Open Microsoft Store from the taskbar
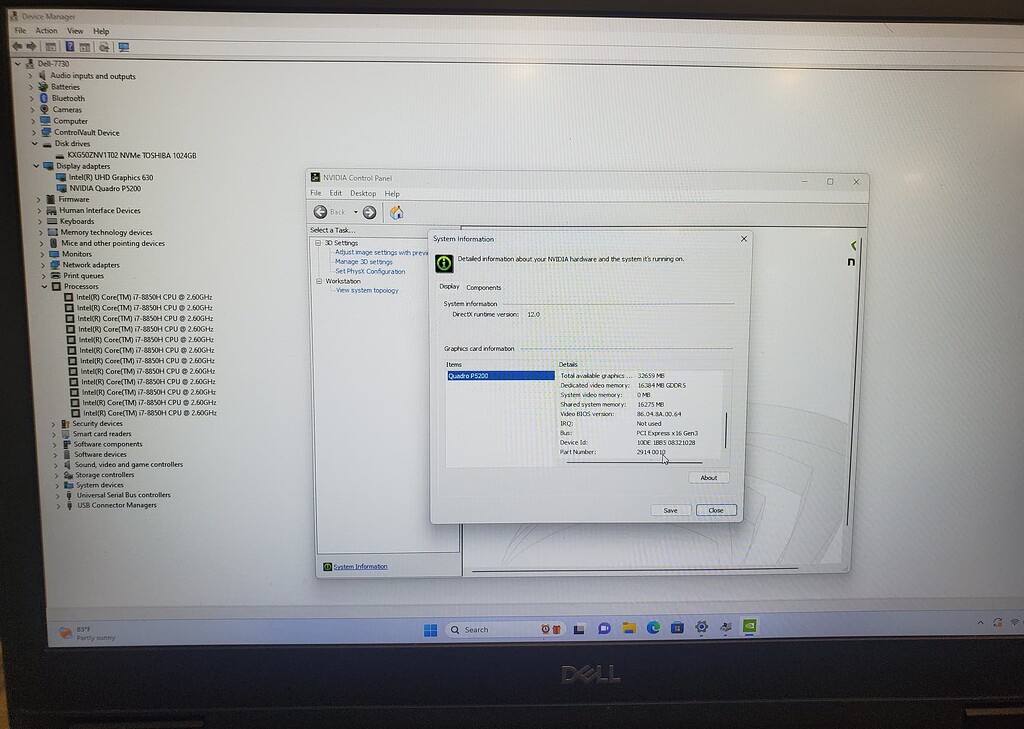The width and height of the screenshot is (1024, 729). click(x=677, y=628)
